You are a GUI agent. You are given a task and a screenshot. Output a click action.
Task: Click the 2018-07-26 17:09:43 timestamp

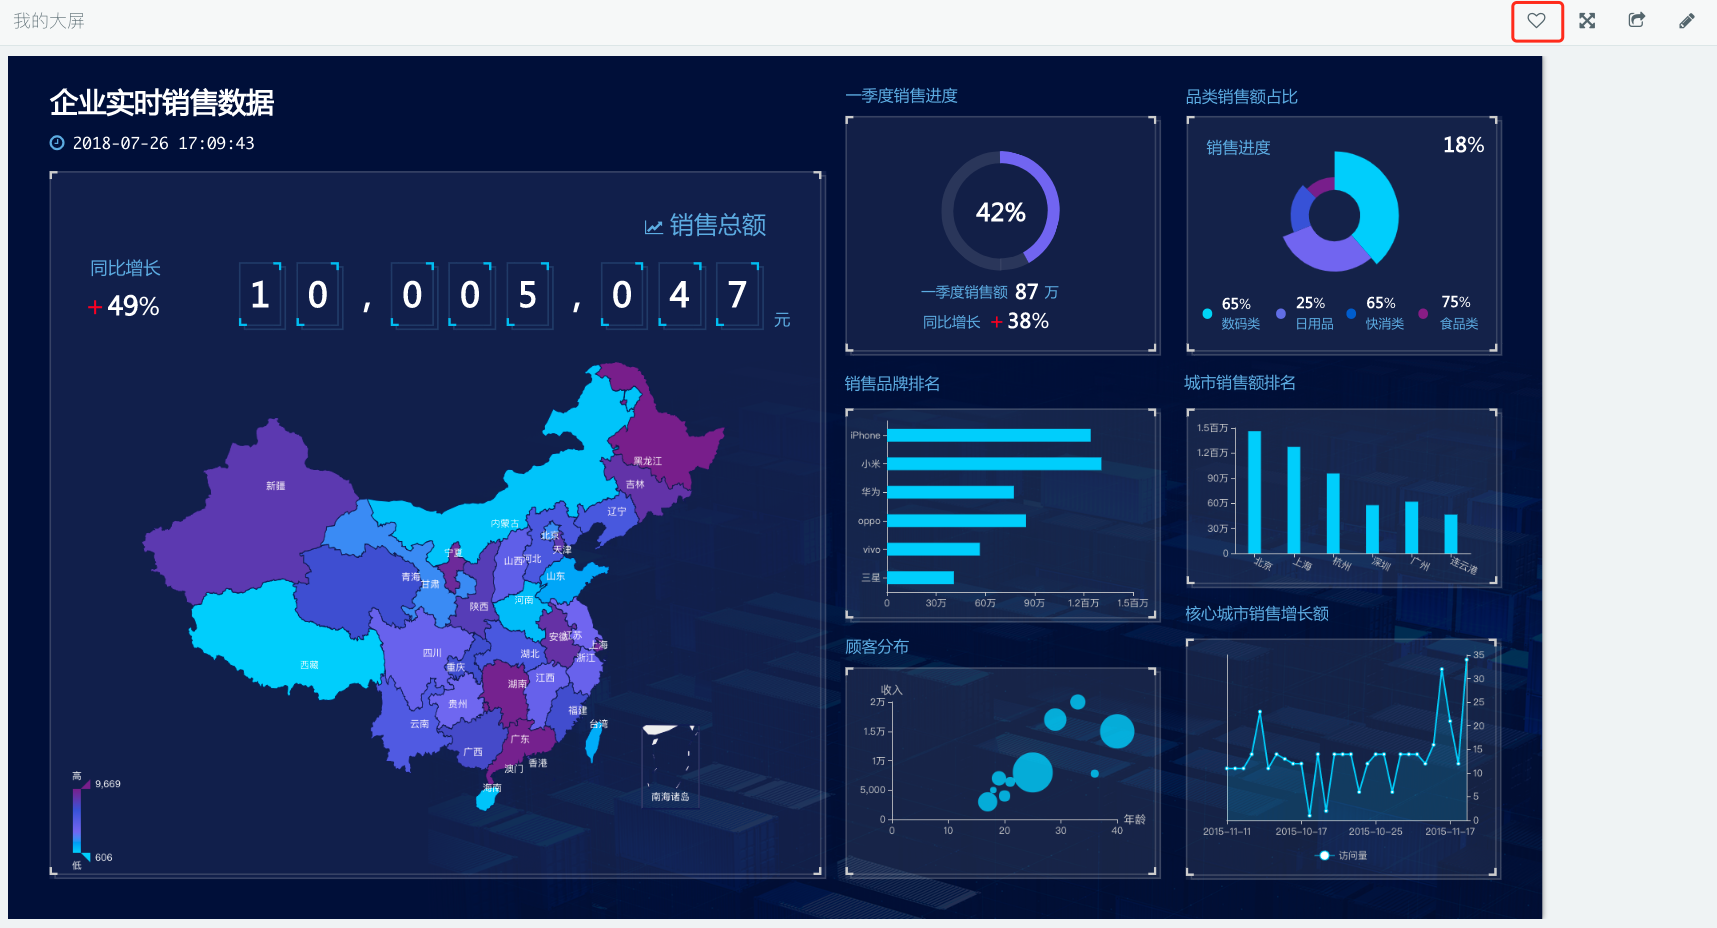(163, 143)
